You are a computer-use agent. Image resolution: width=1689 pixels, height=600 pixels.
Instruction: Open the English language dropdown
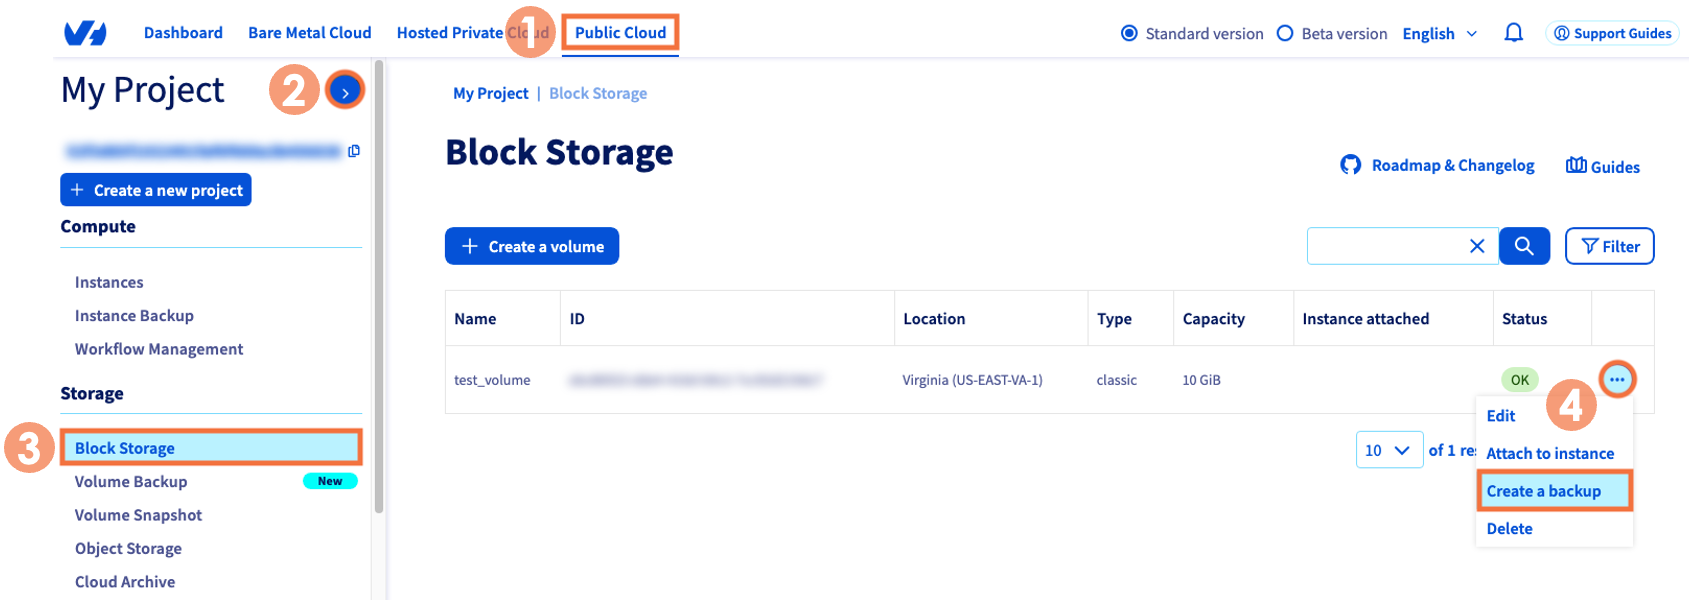point(1439,33)
